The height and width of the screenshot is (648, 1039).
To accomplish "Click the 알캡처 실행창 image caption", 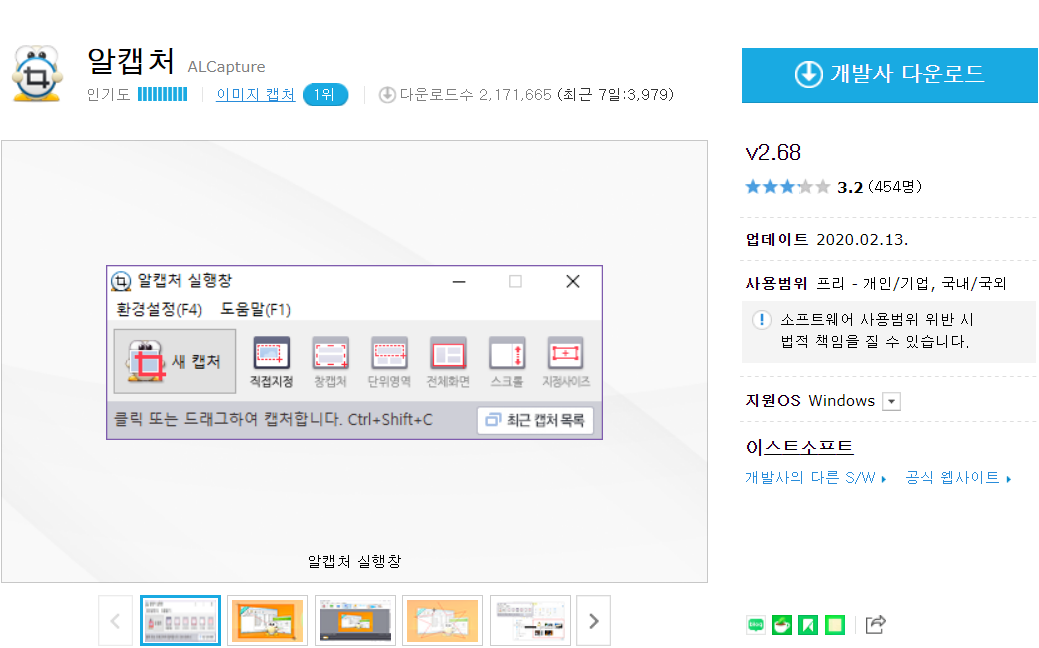I will pyautogui.click(x=355, y=562).
